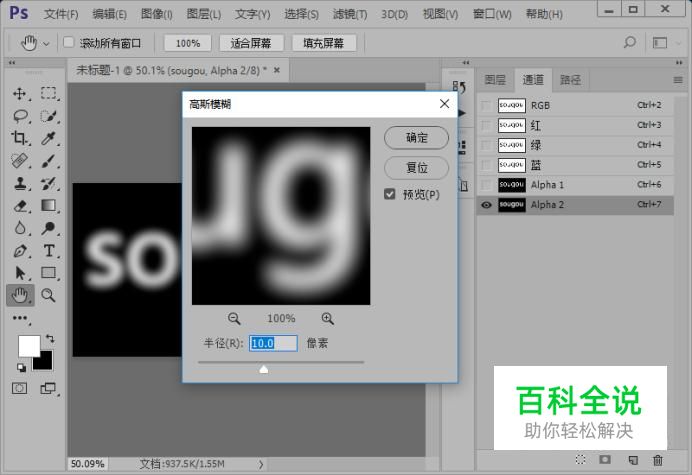
Task: Show the Blue channel visibility
Action: click(x=486, y=165)
